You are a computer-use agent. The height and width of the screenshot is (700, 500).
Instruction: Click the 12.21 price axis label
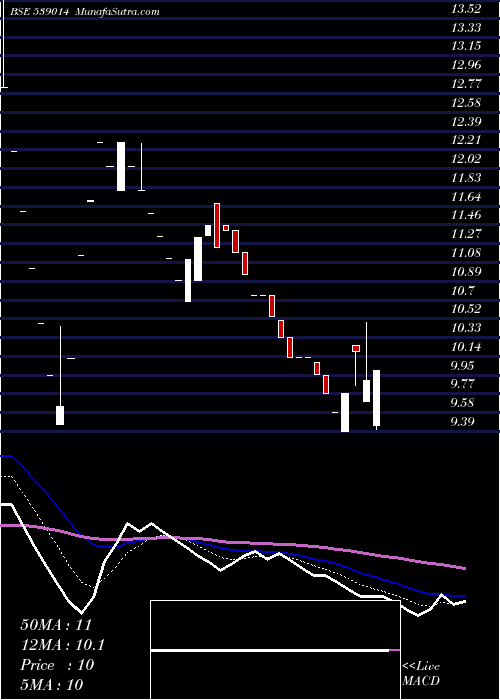click(466, 140)
